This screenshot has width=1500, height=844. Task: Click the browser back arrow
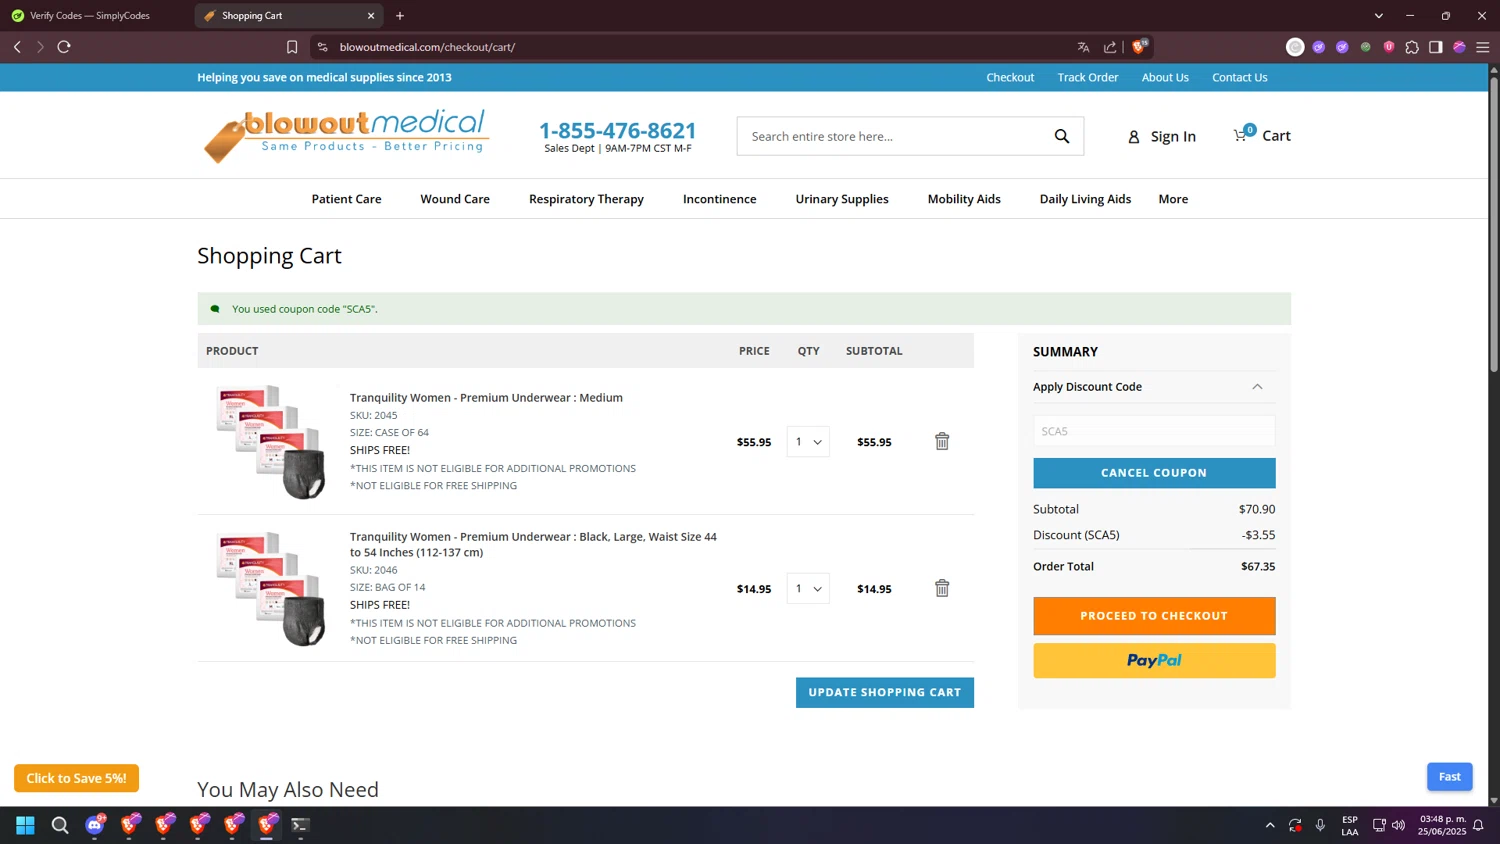click(x=17, y=47)
